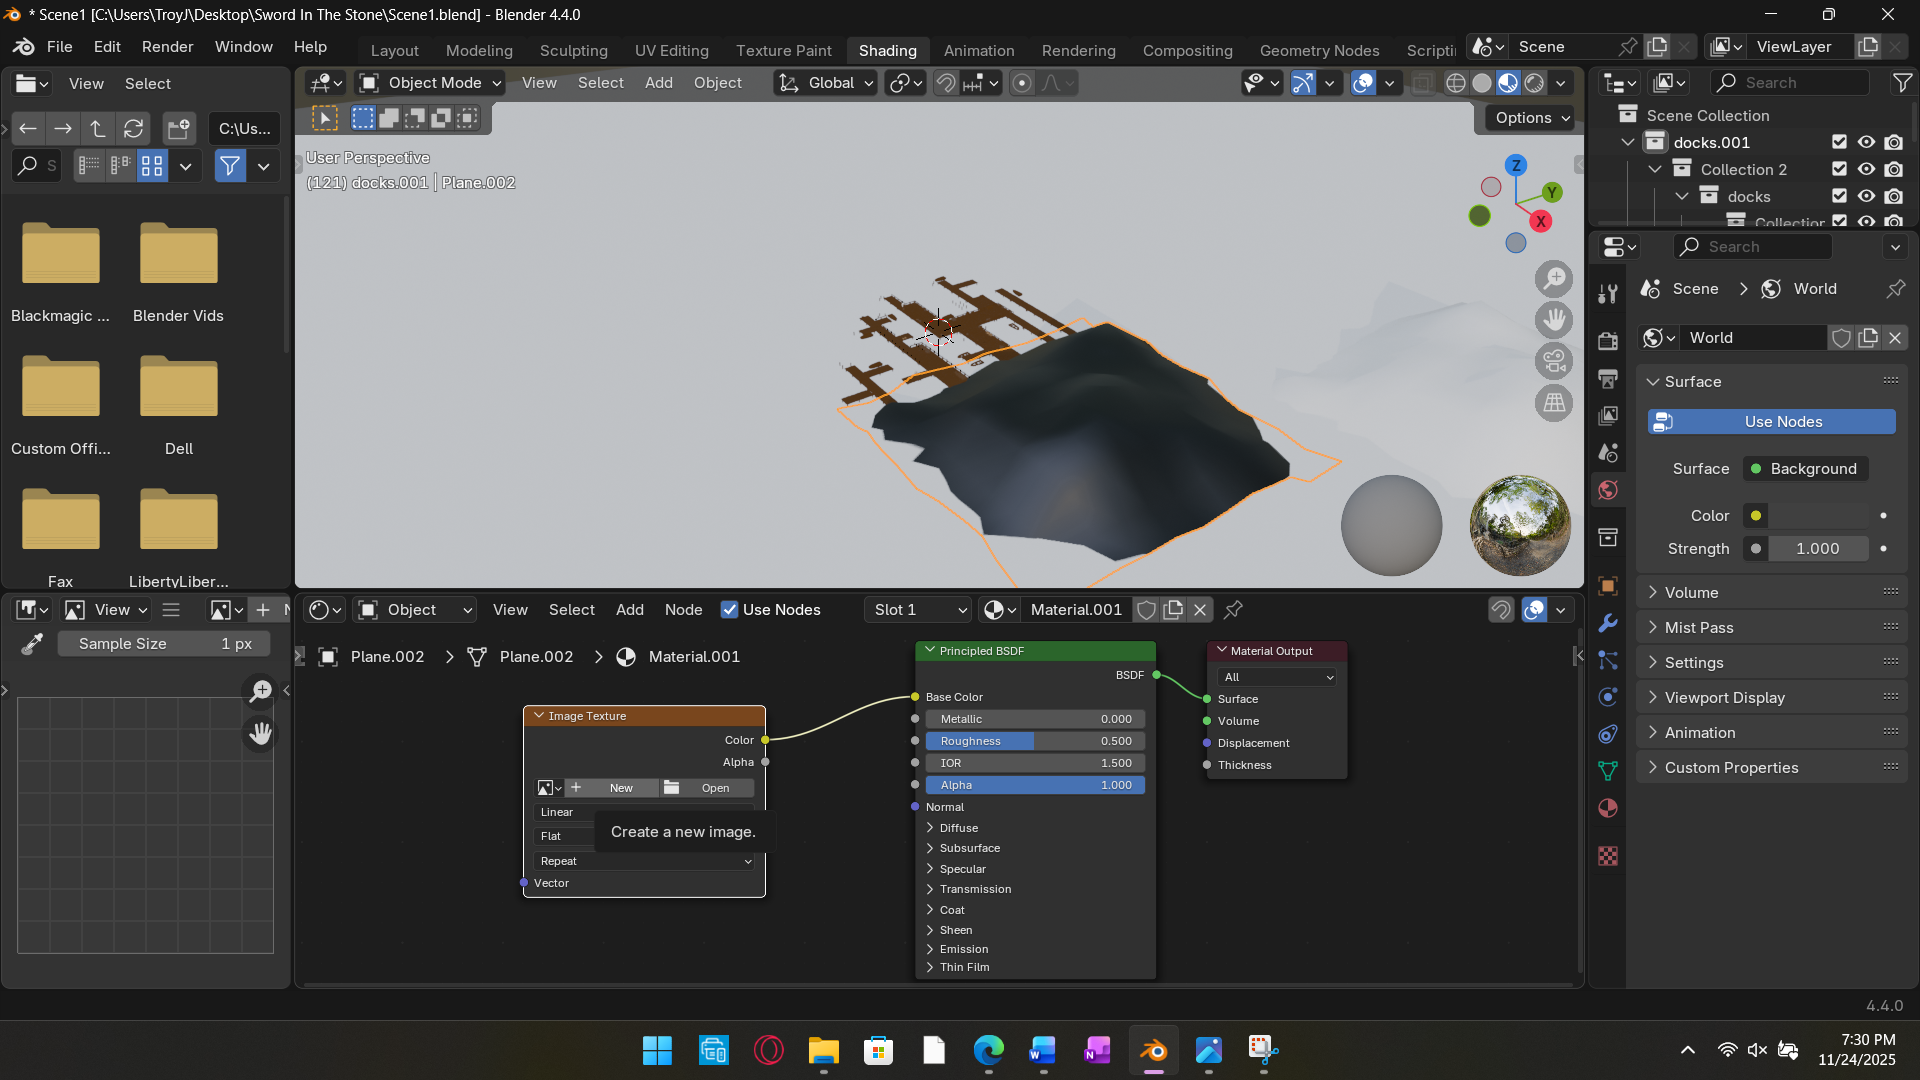Screen dimensions: 1920x1080
Task: Click the world Color swatch
Action: (x=1818, y=515)
